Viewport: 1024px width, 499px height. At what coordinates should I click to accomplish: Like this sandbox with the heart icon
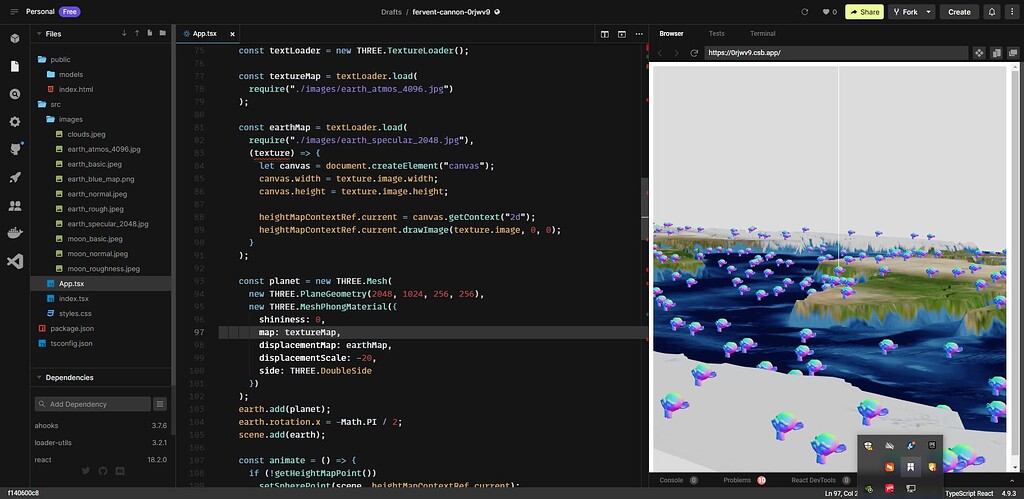[826, 12]
